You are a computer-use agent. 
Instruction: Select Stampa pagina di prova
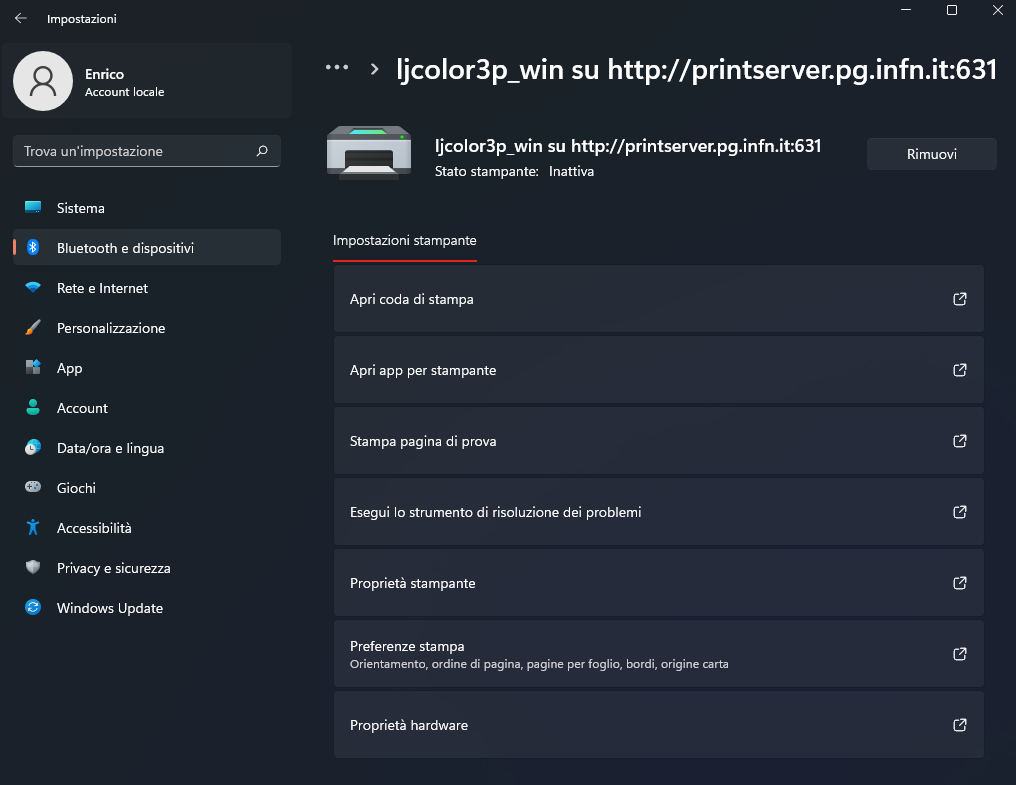[658, 441]
